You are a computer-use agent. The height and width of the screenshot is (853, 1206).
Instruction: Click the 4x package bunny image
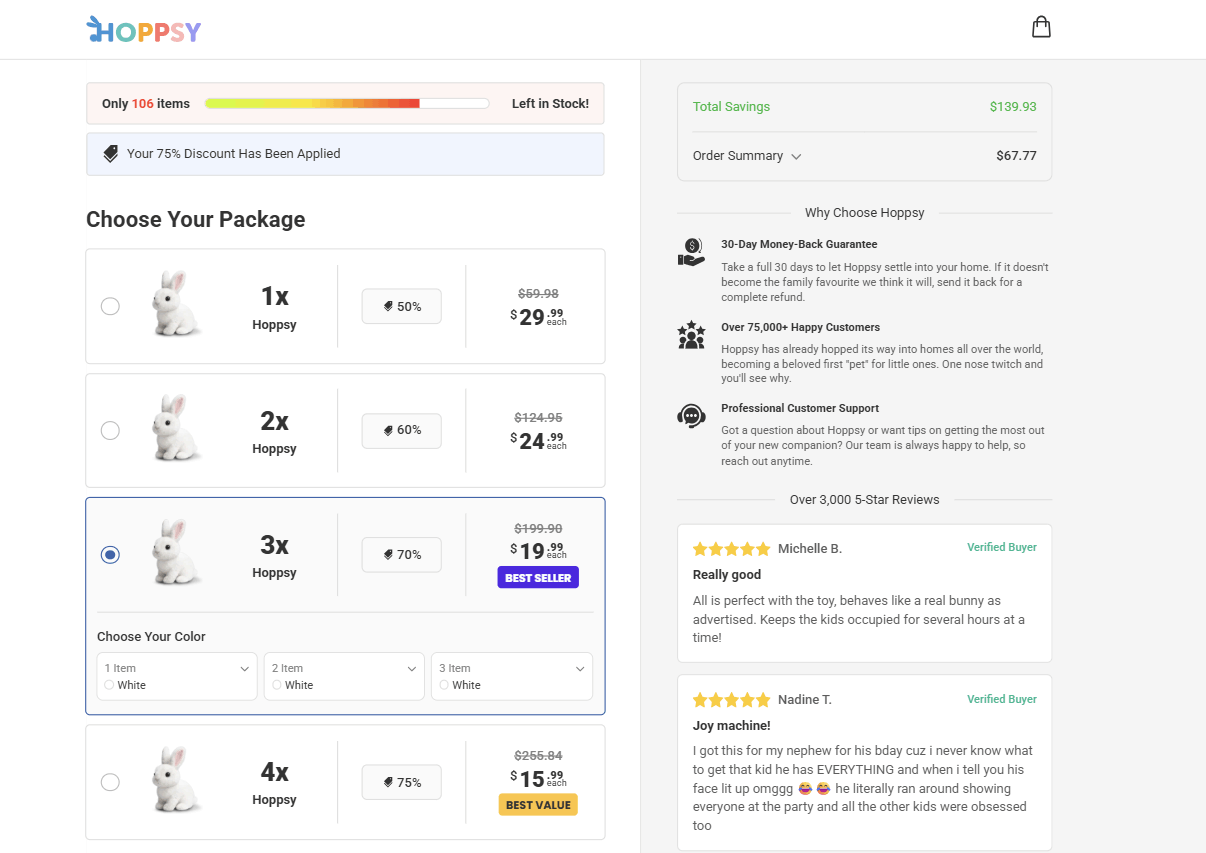pos(176,779)
